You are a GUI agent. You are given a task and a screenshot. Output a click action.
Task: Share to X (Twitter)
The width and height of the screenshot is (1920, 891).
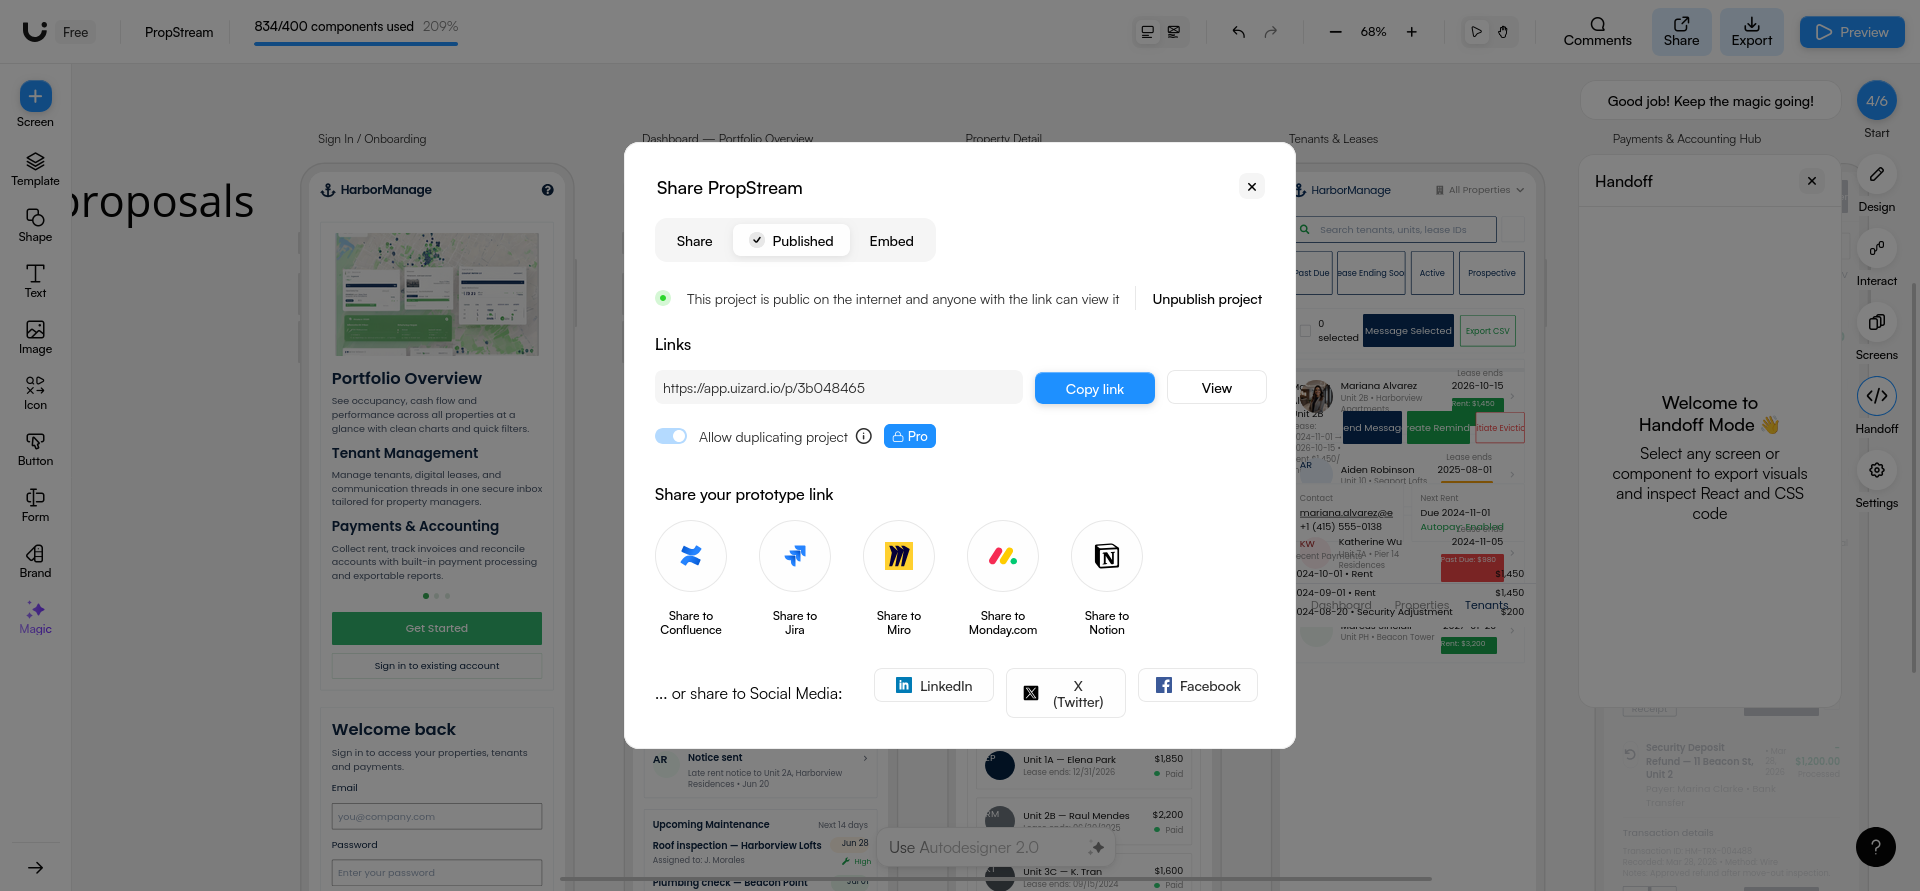click(x=1065, y=693)
